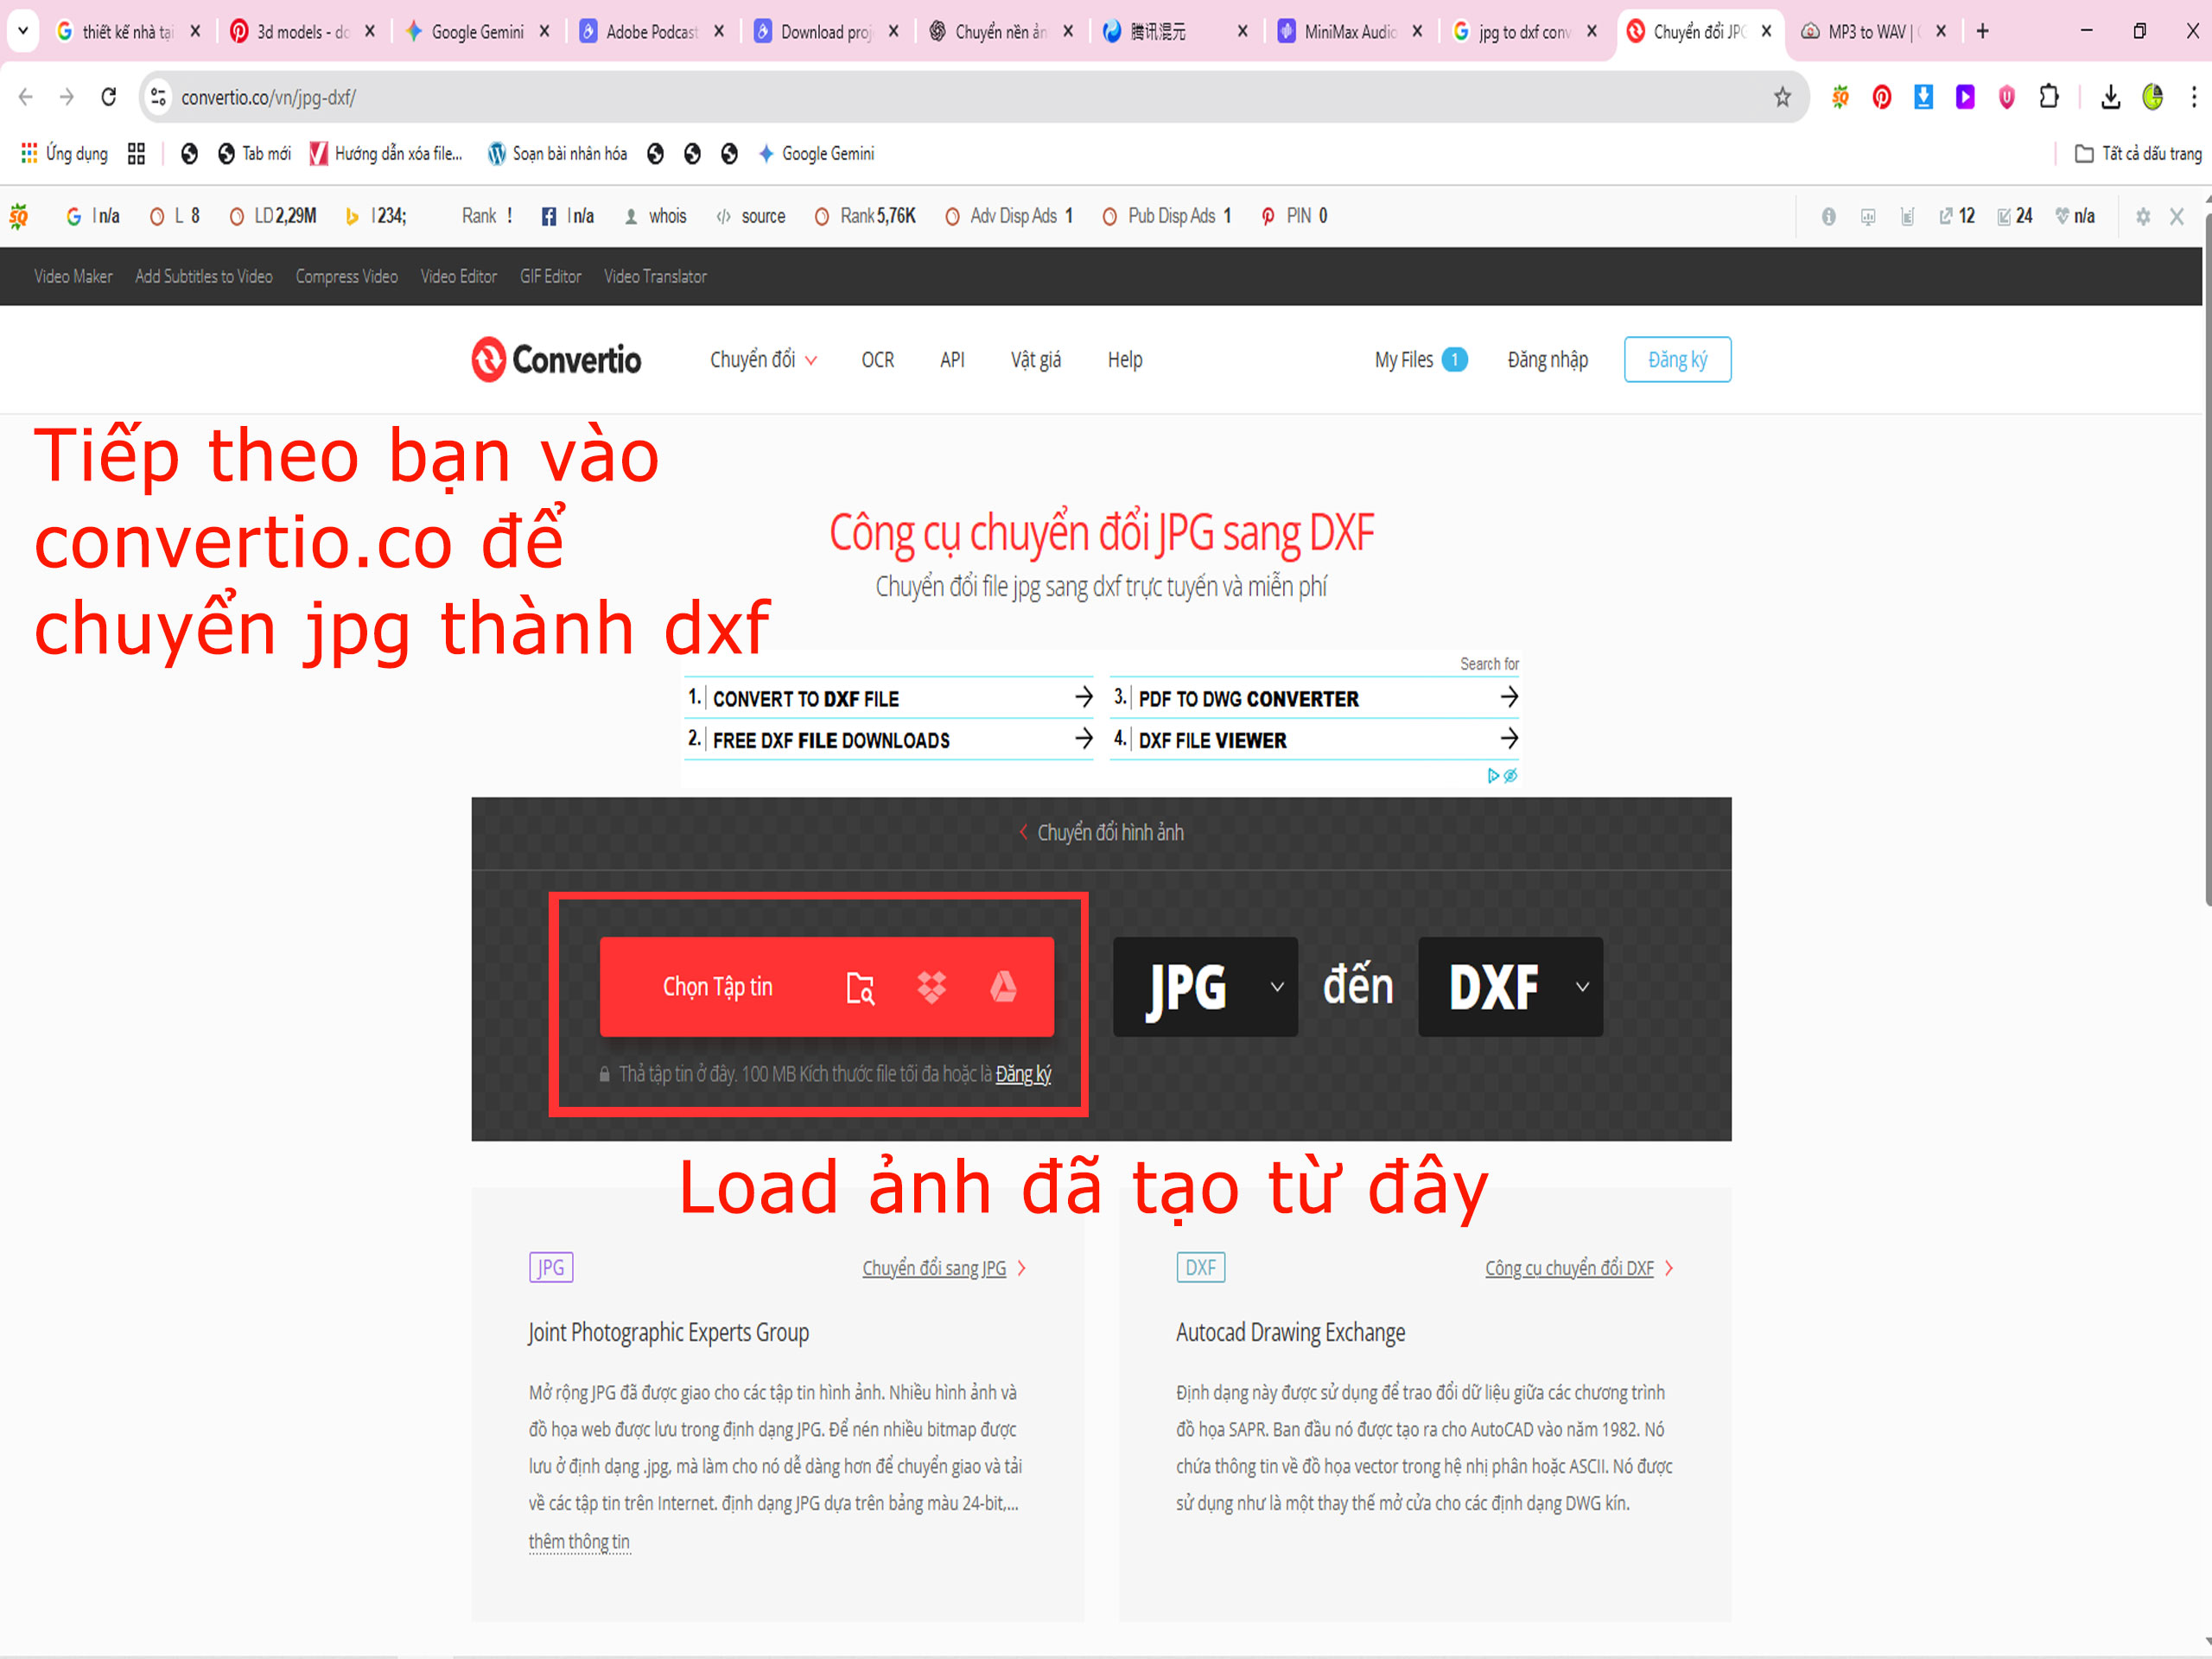The width and height of the screenshot is (2212, 1659).
Task: Click the Google Drive upload icon
Action: 1003,987
